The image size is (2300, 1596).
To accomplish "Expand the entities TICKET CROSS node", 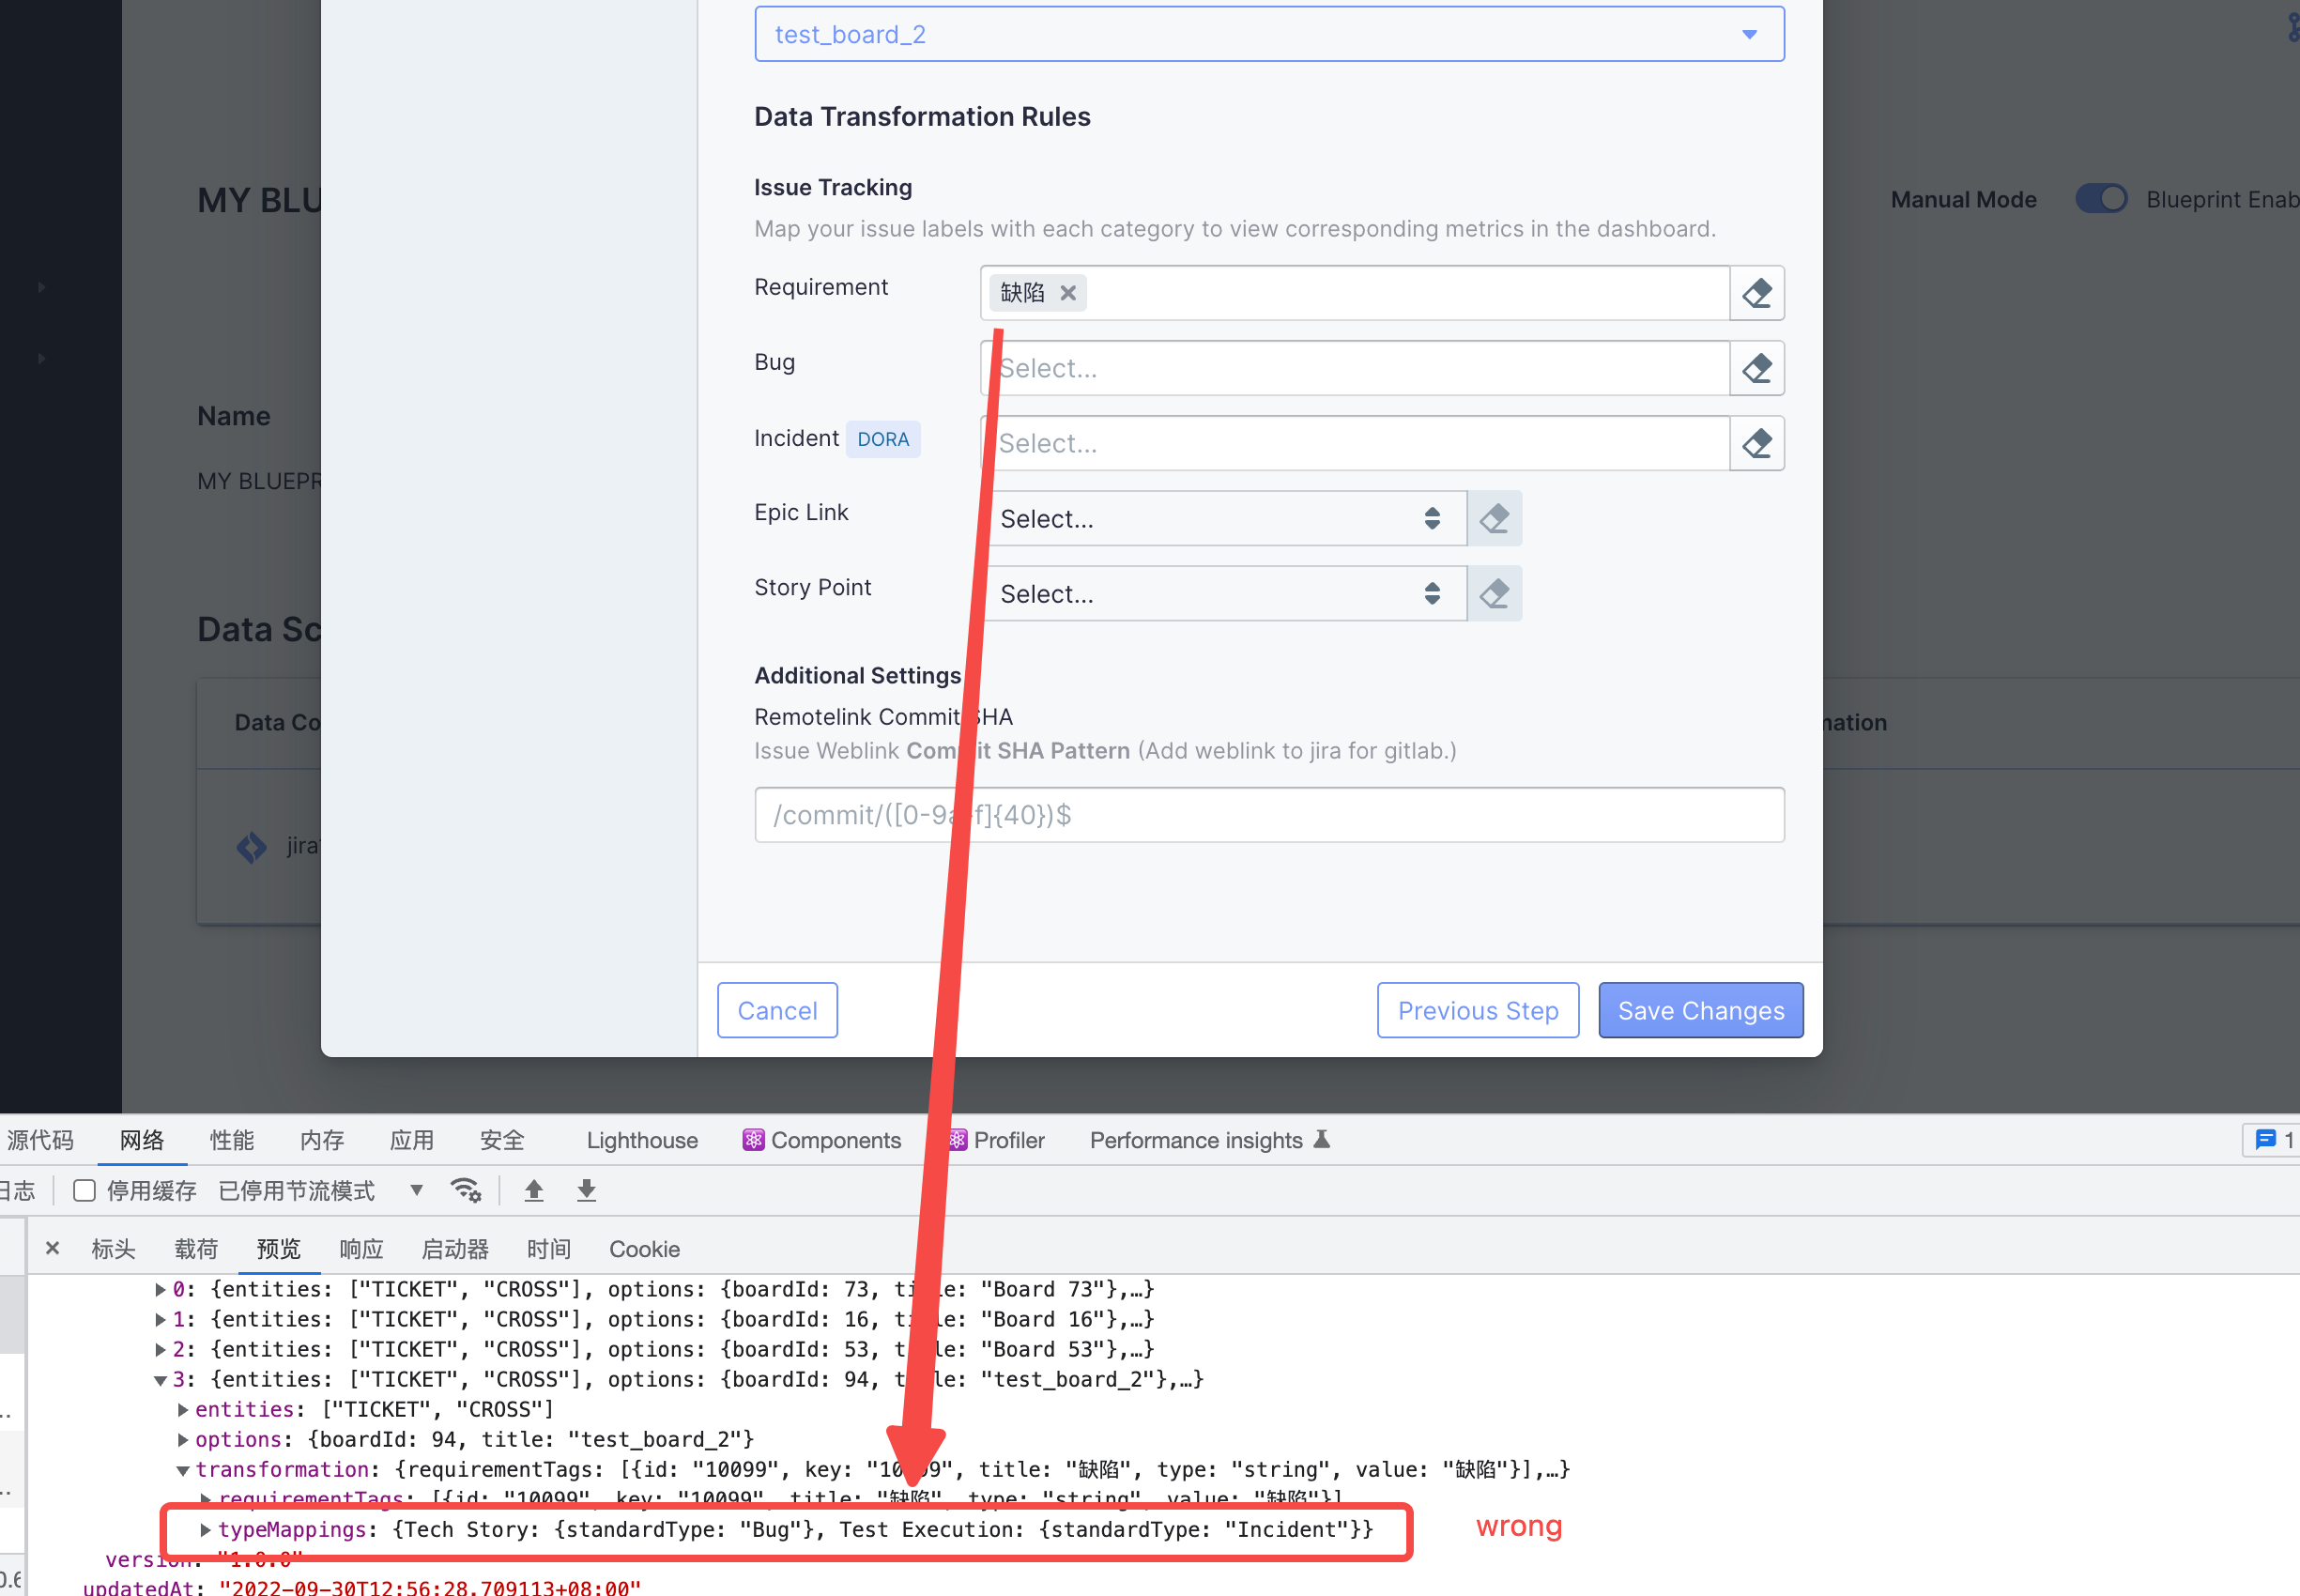I will (x=182, y=1409).
